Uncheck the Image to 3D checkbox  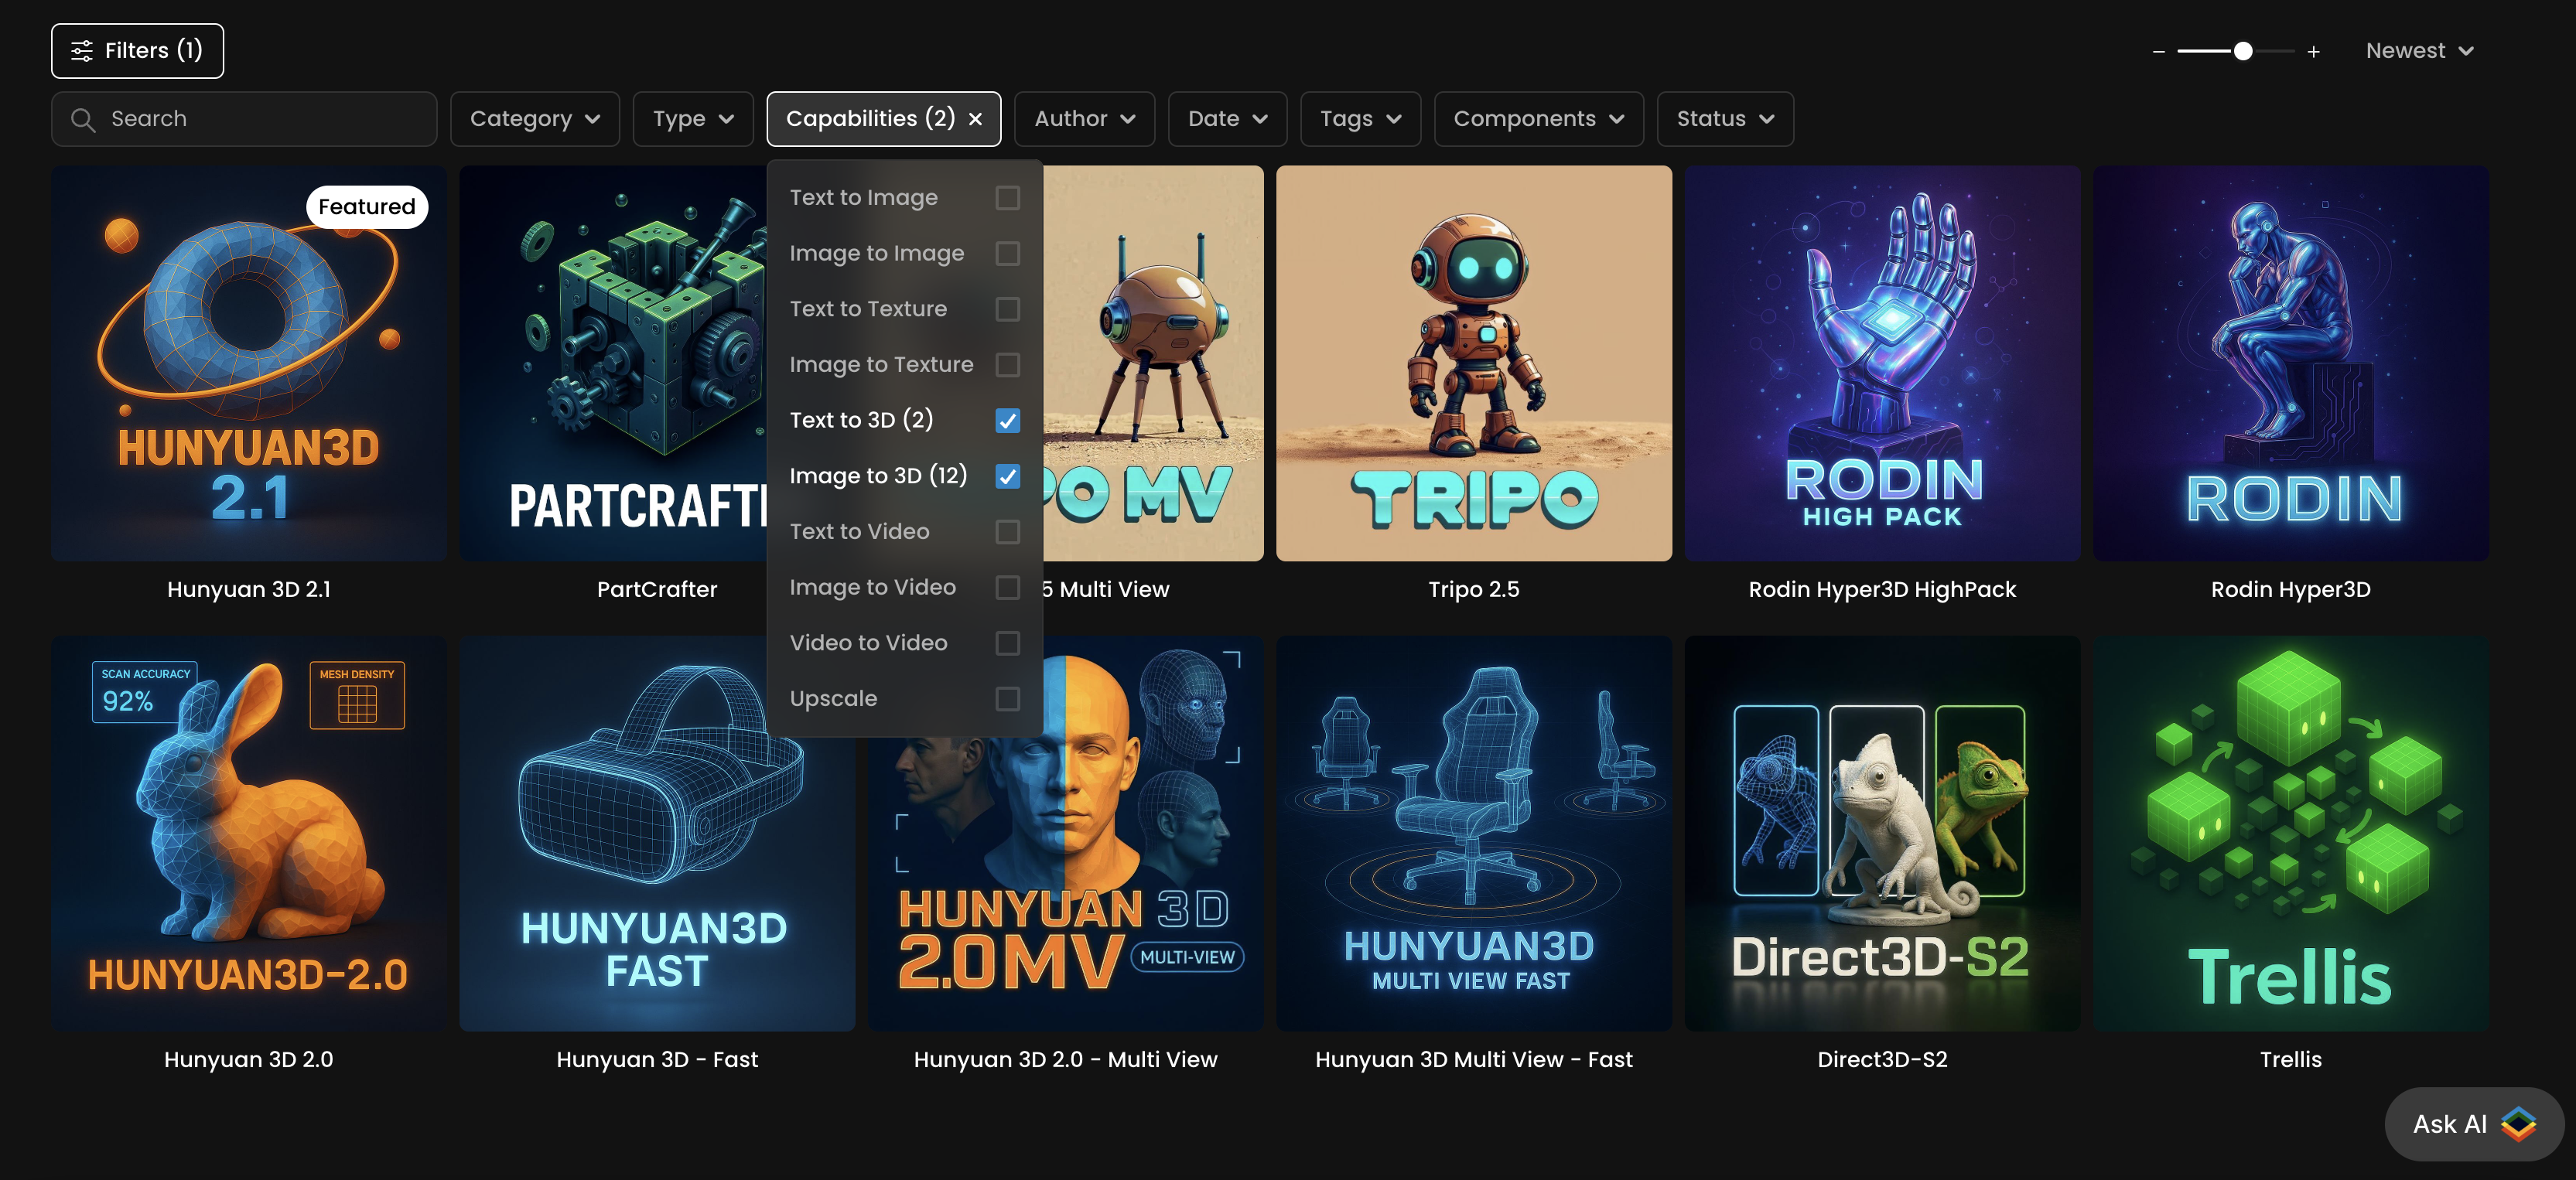[1007, 476]
